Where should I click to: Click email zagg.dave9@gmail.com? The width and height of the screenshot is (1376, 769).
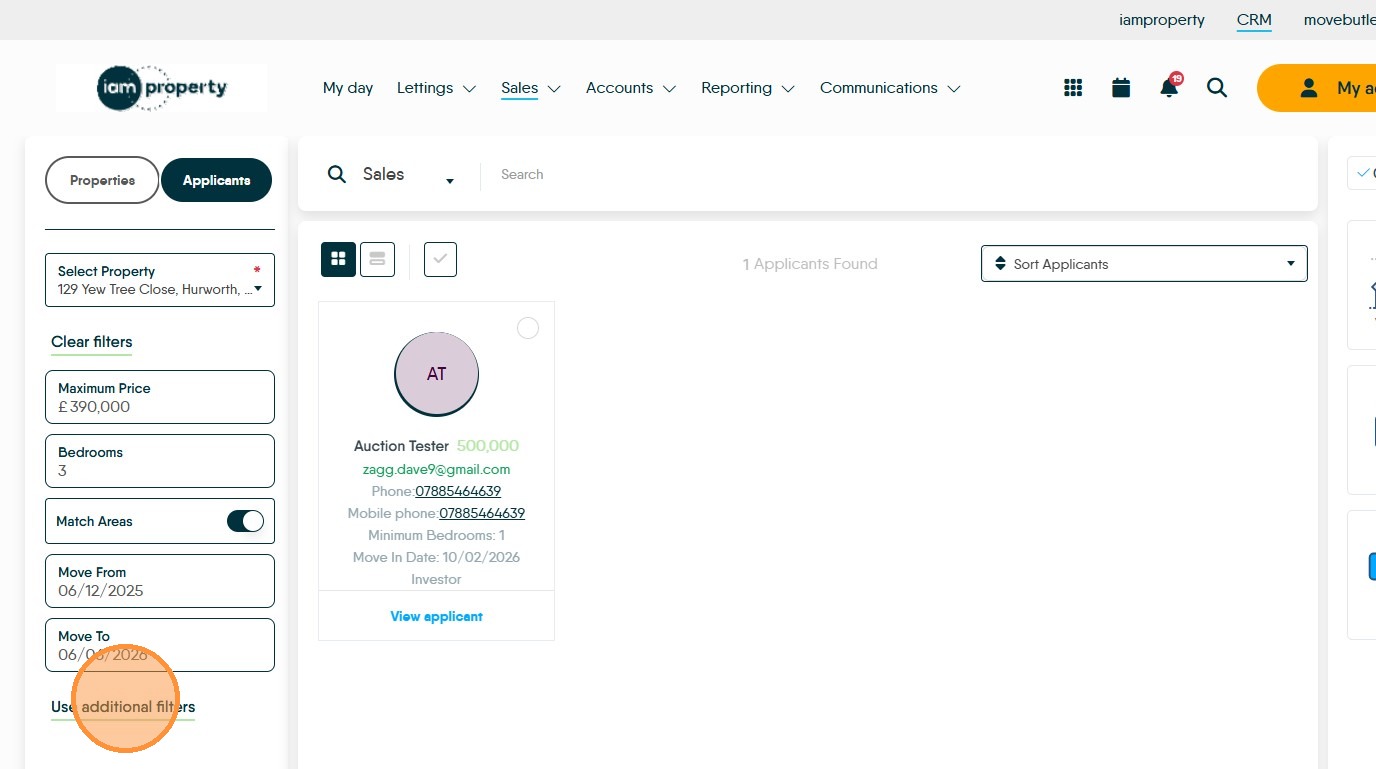point(436,469)
